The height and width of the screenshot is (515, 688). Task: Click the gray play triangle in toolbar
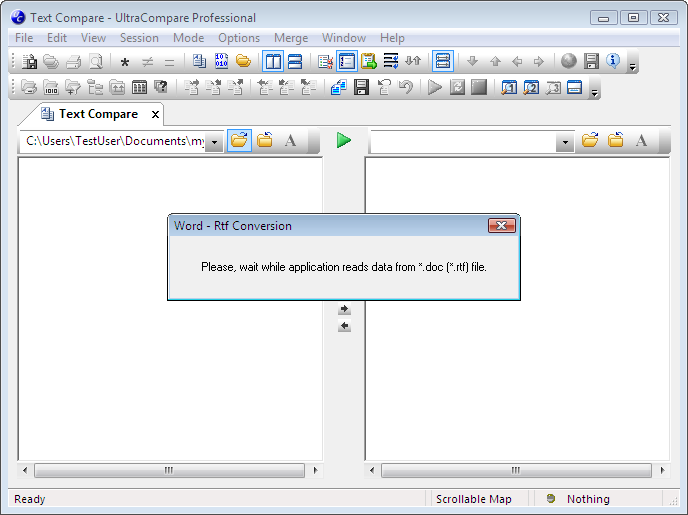coord(435,87)
